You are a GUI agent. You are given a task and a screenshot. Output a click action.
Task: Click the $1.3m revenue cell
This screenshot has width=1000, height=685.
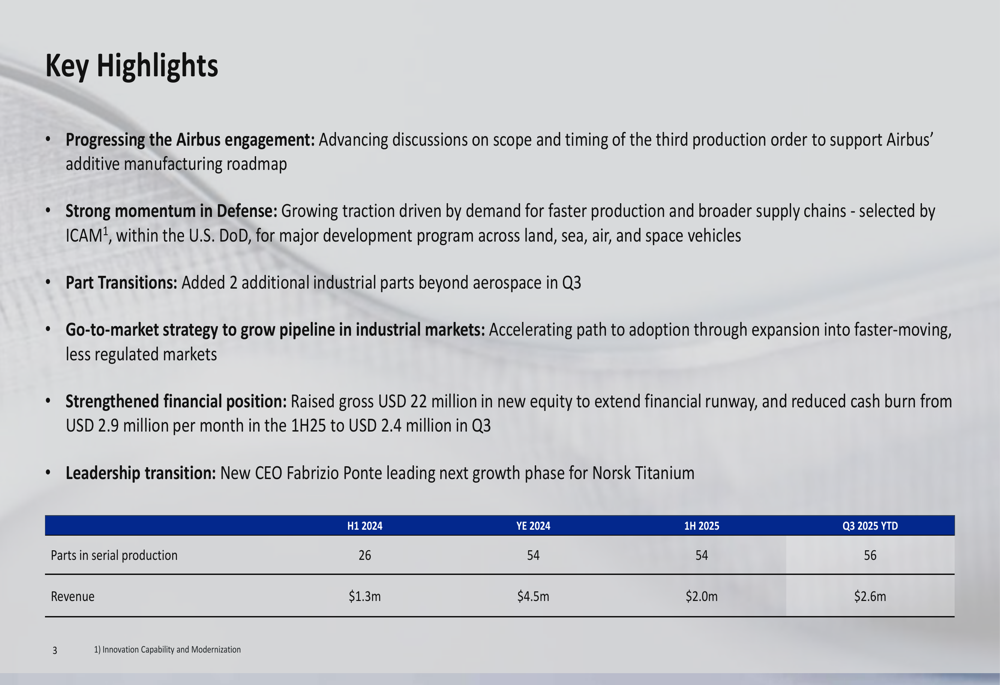coord(365,597)
